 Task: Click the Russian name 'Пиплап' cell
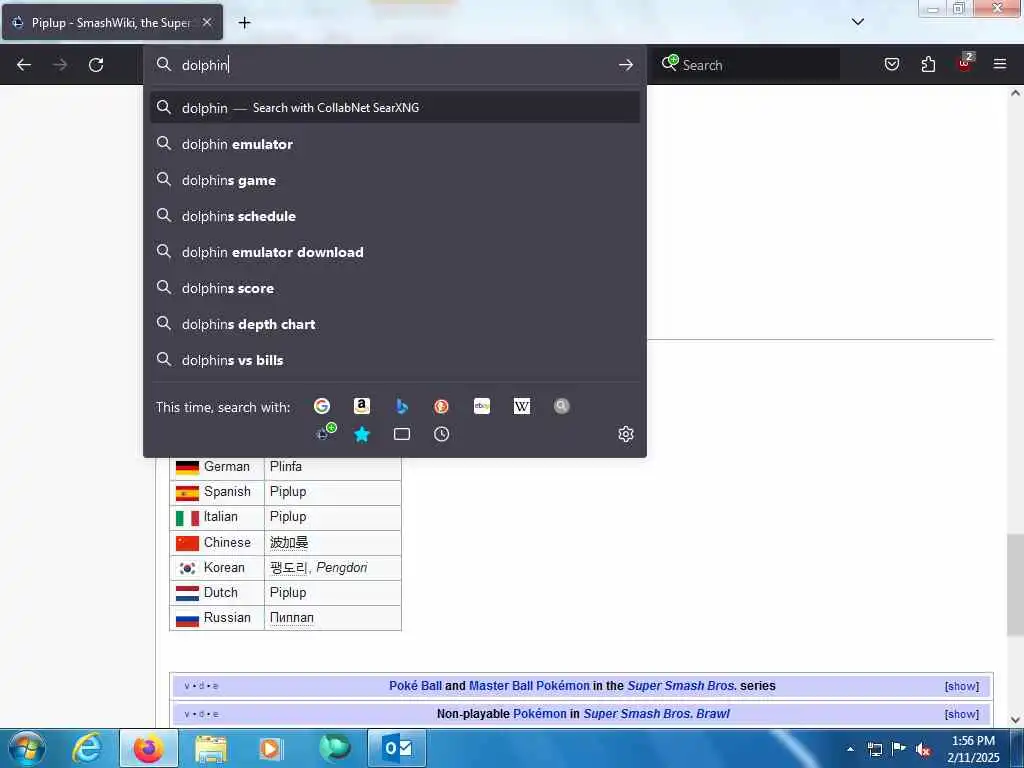(332, 618)
